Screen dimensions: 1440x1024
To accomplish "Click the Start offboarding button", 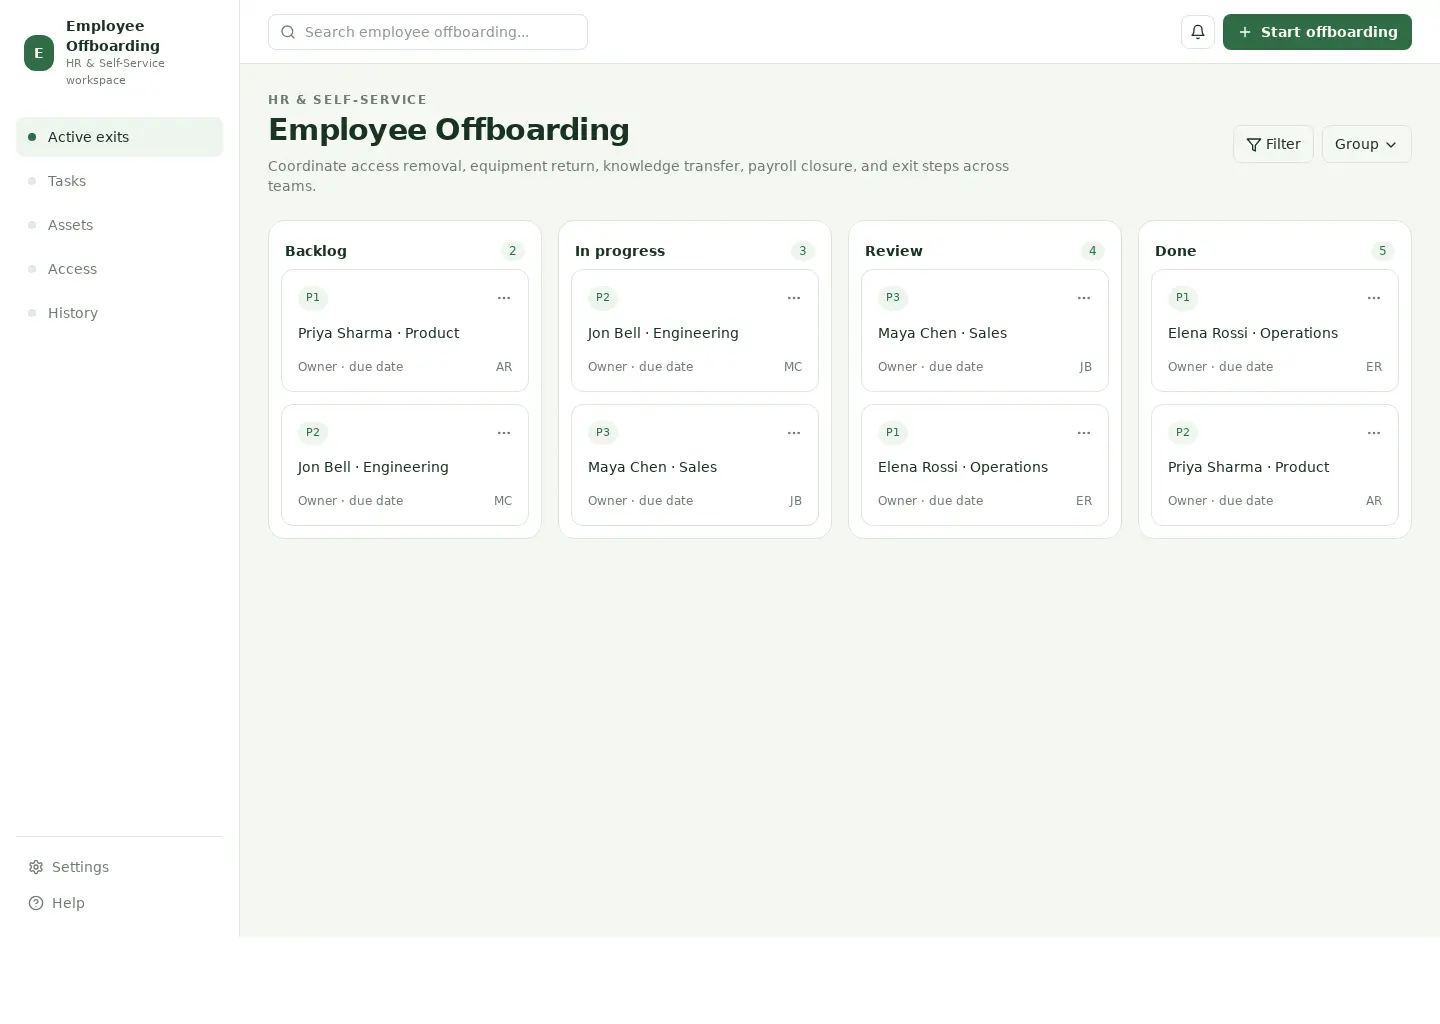I will click(x=1317, y=32).
